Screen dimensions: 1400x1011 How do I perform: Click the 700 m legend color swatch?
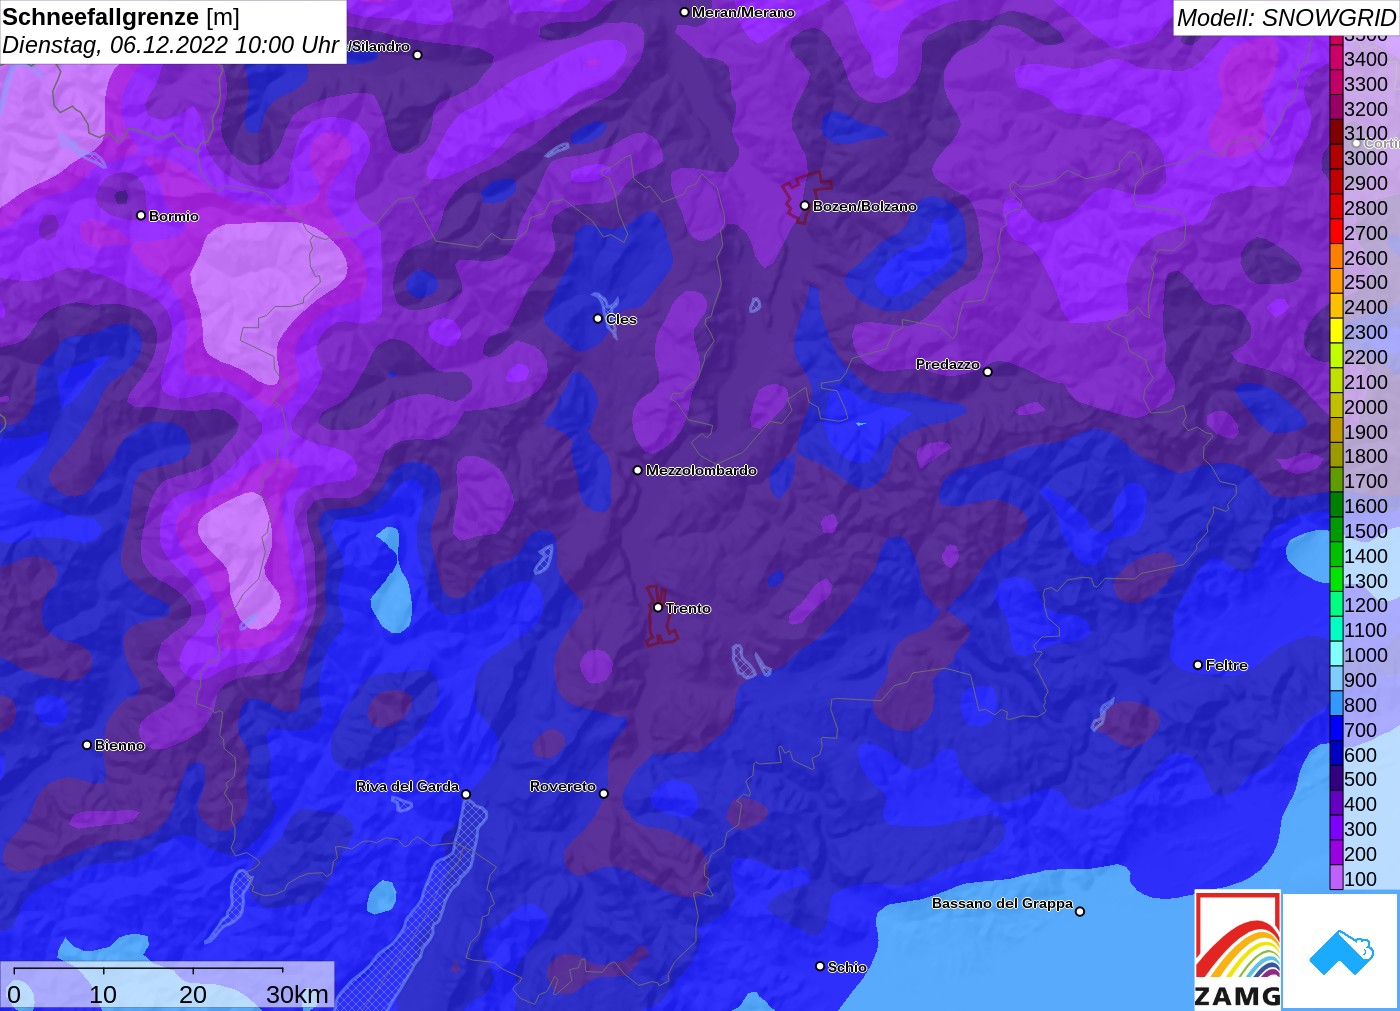[x=1336, y=729]
